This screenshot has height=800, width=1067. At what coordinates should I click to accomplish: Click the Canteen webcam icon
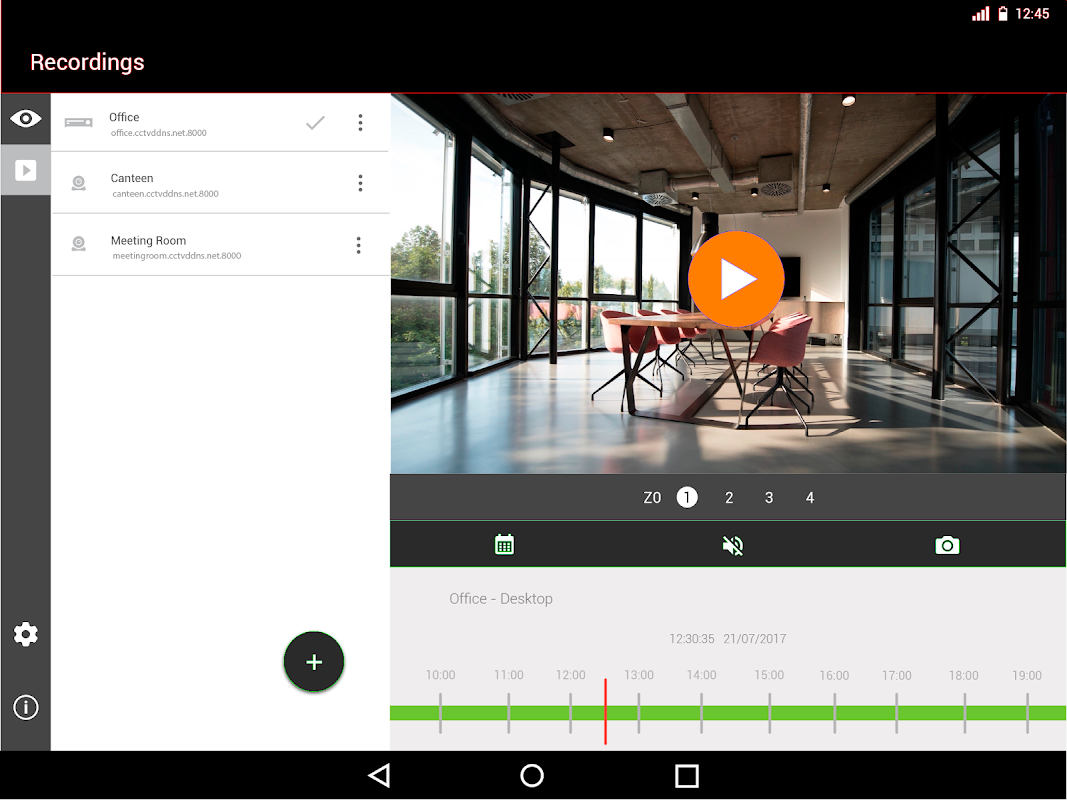[x=79, y=183]
